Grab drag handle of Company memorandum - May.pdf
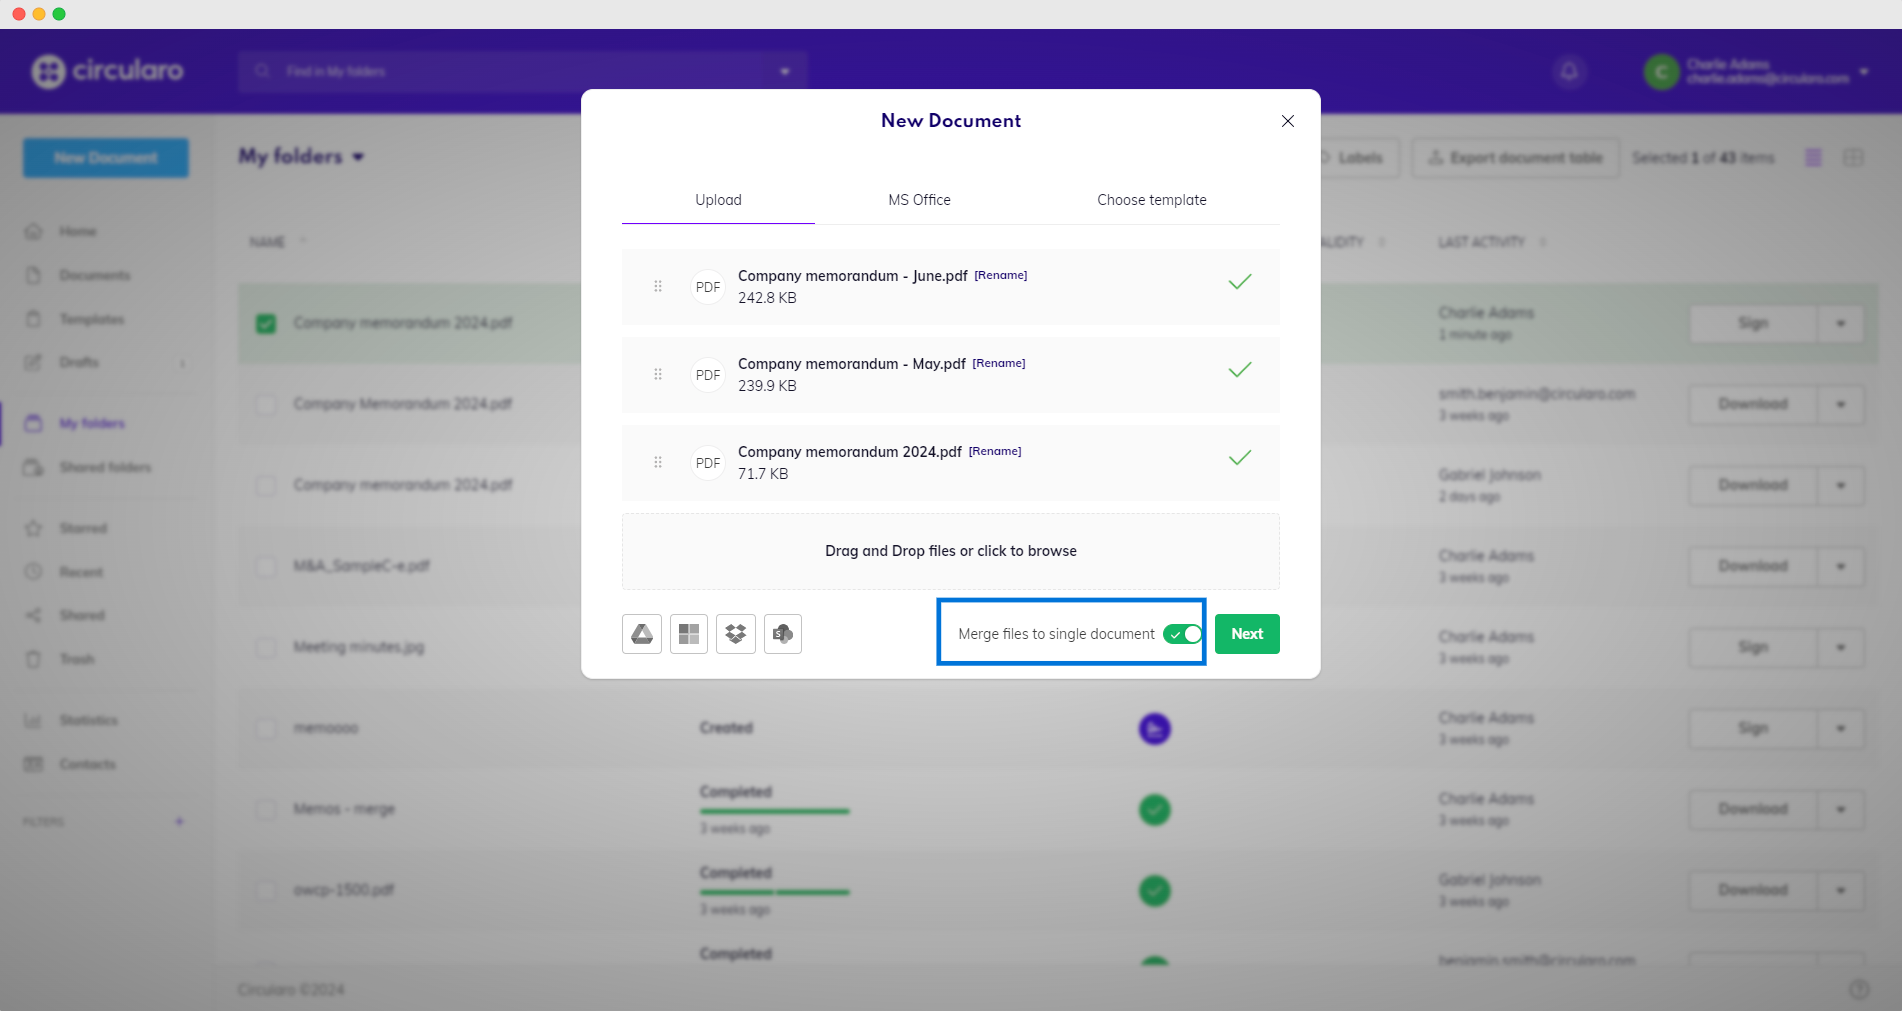 coord(658,375)
